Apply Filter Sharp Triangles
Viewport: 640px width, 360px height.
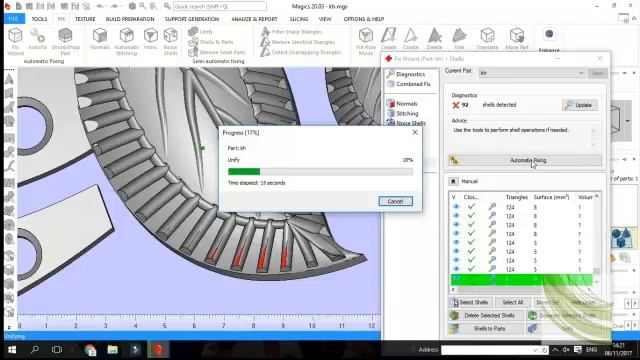[291, 31]
